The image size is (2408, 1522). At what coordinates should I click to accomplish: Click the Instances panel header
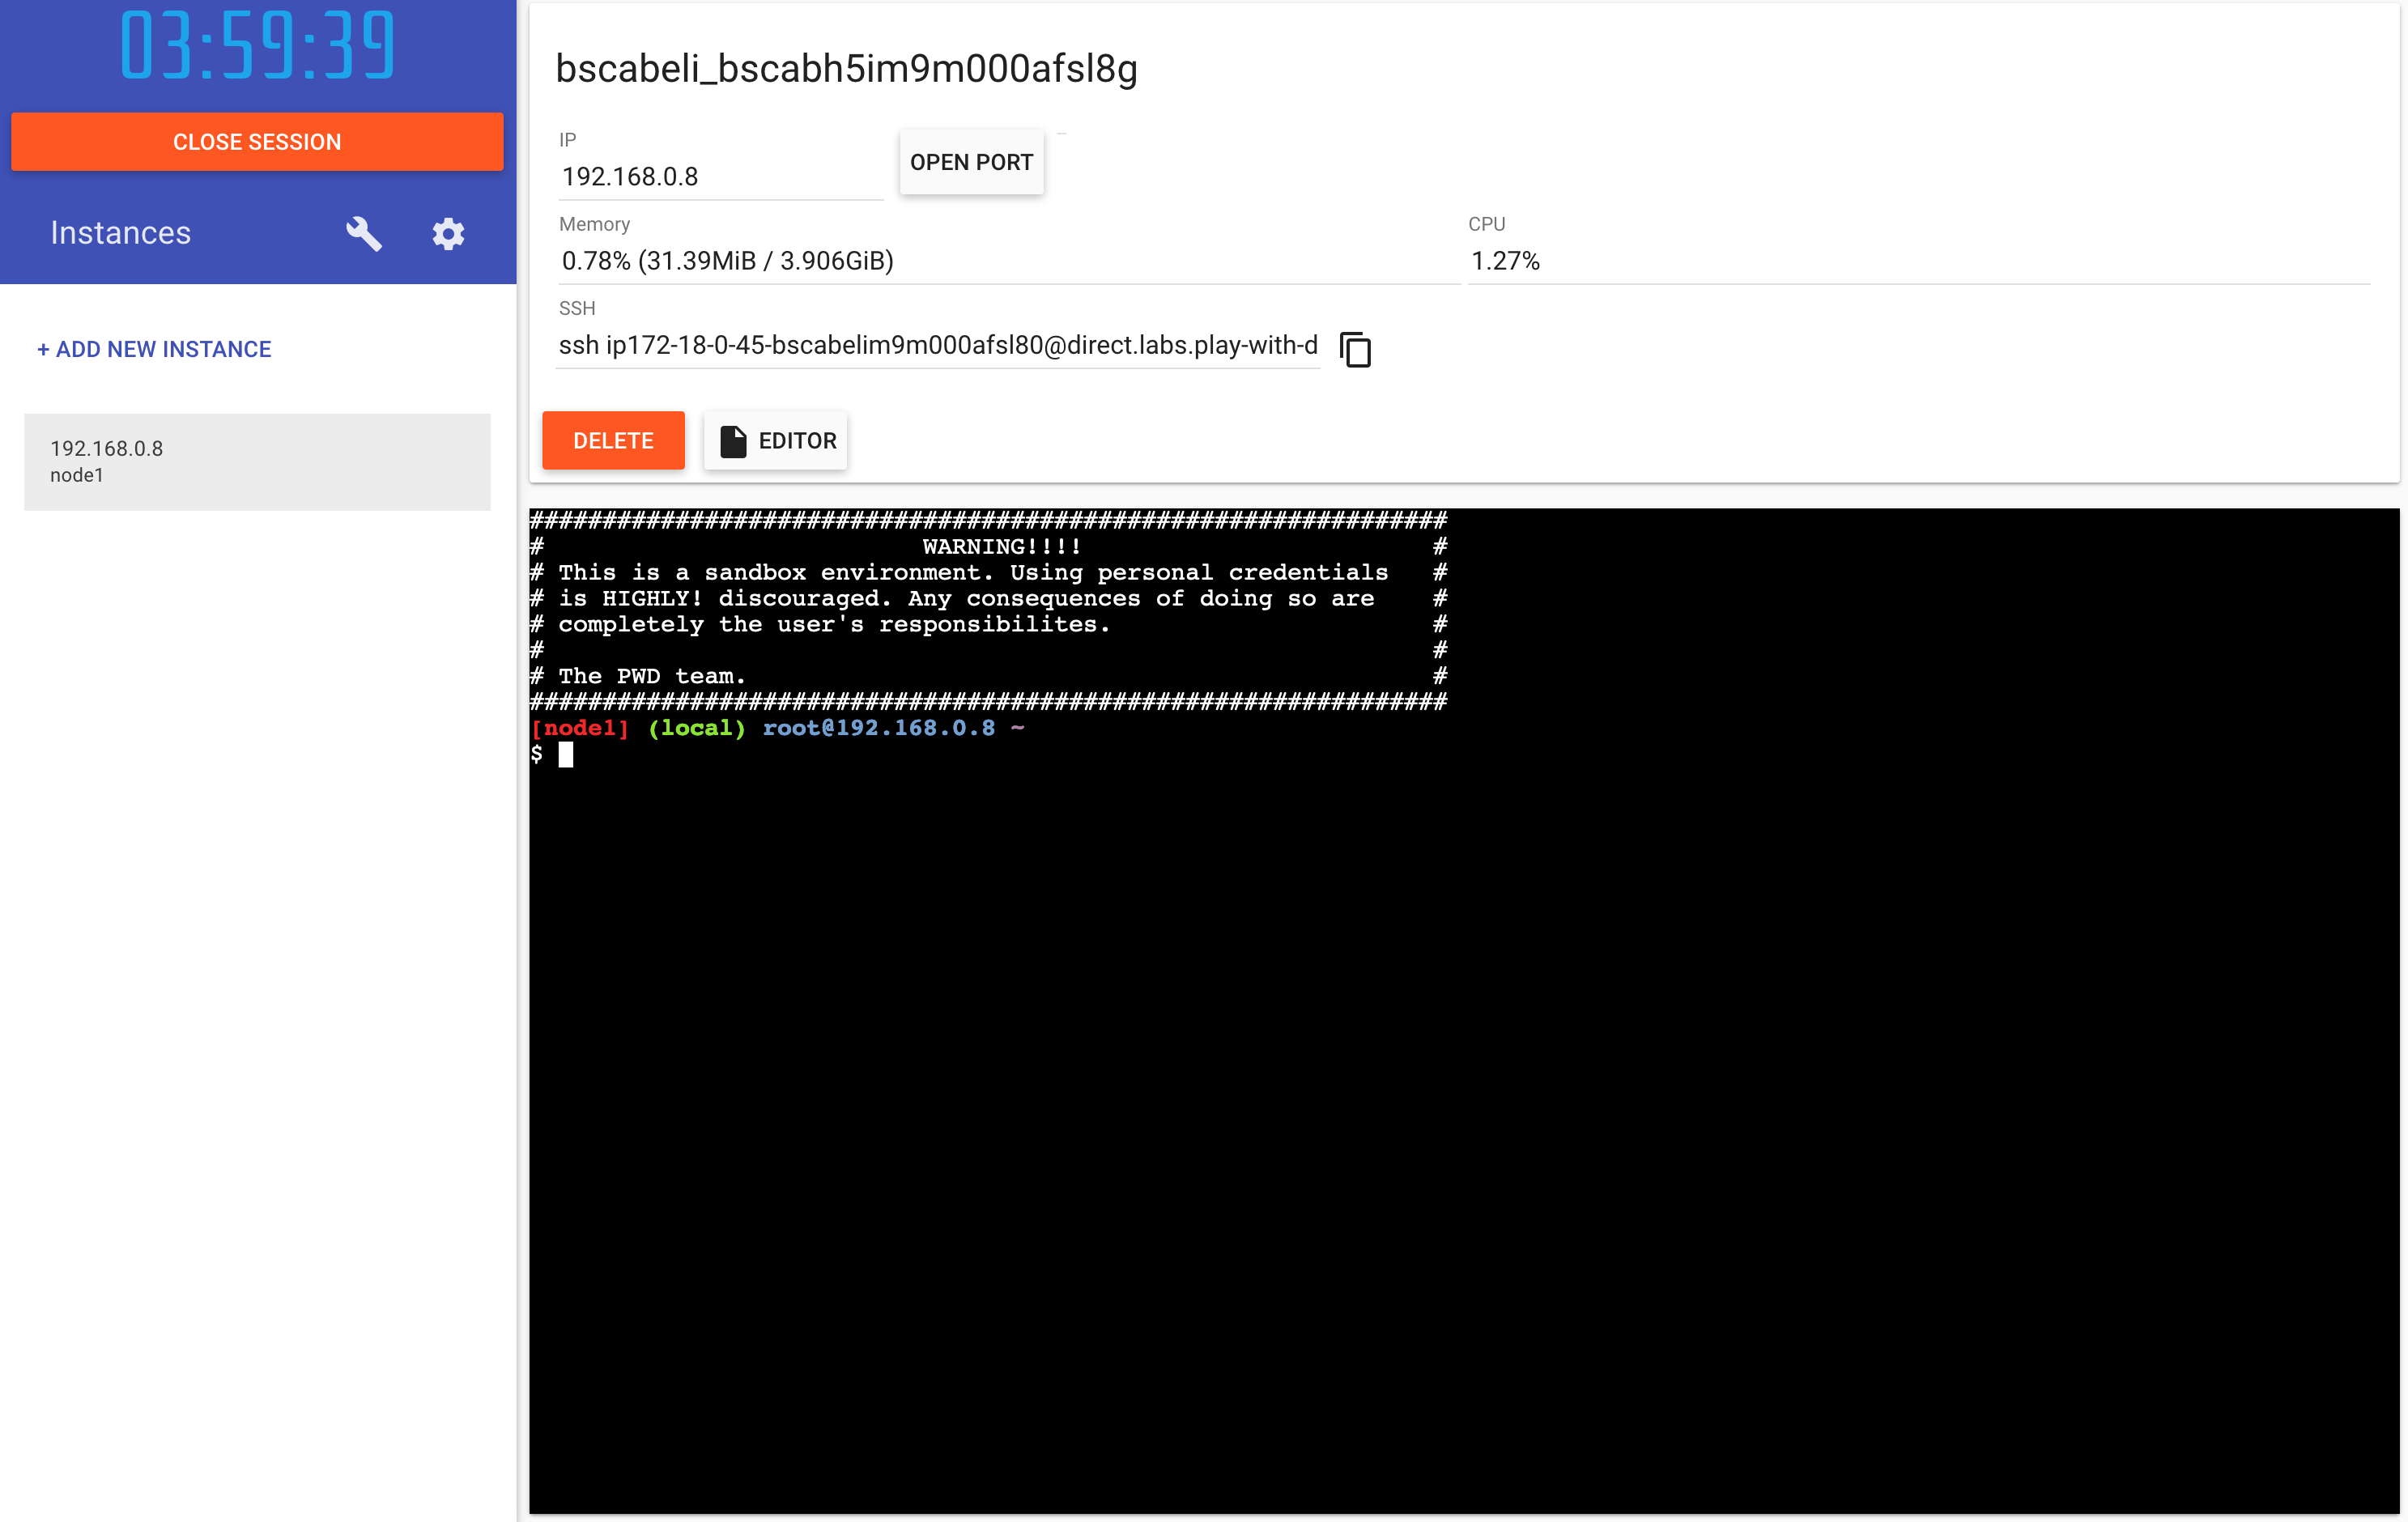pos(120,233)
